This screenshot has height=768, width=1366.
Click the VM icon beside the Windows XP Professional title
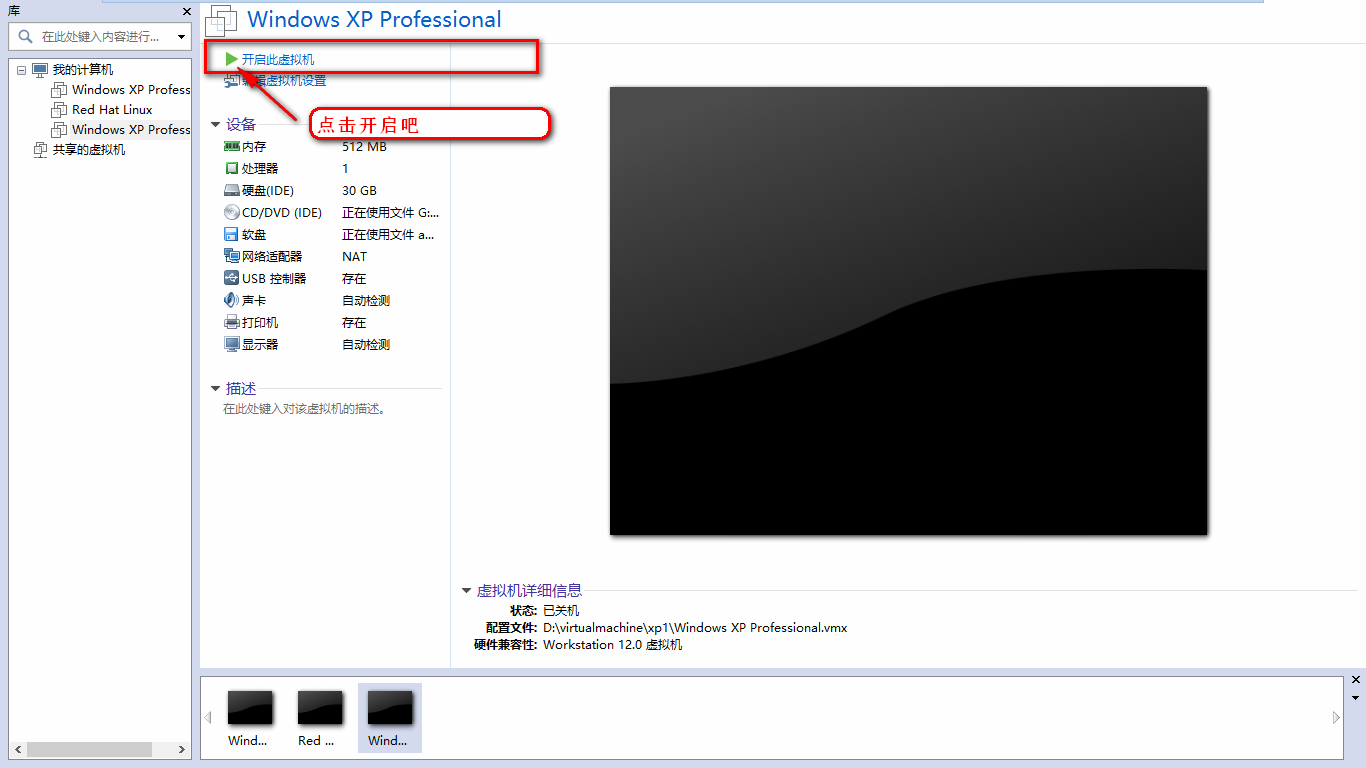click(222, 20)
